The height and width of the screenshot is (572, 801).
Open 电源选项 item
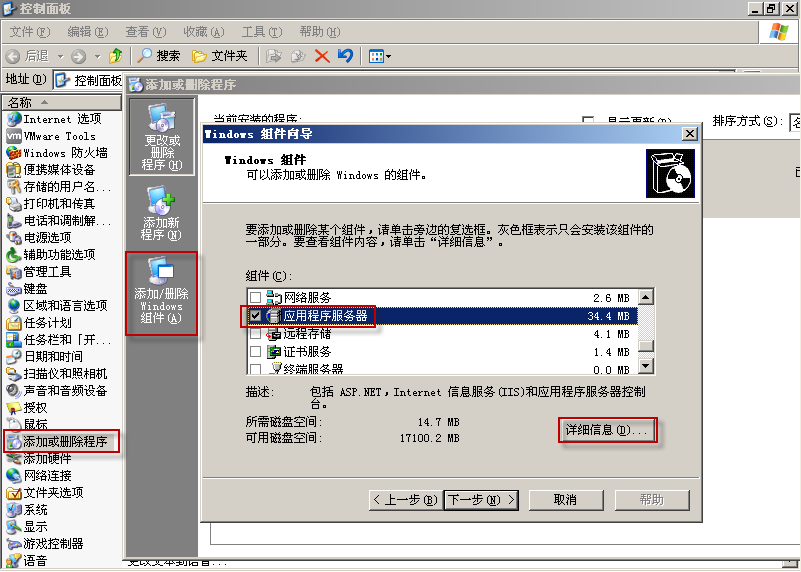point(39,237)
